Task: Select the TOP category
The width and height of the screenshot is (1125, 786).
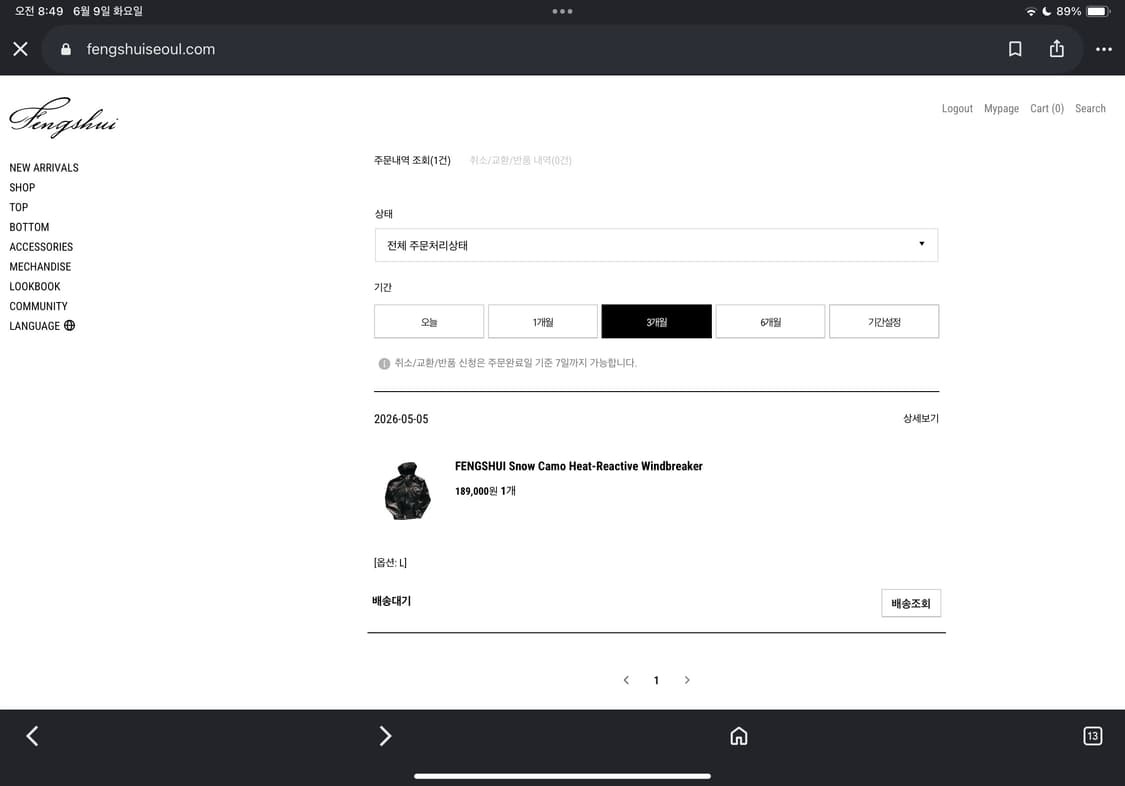Action: (19, 207)
